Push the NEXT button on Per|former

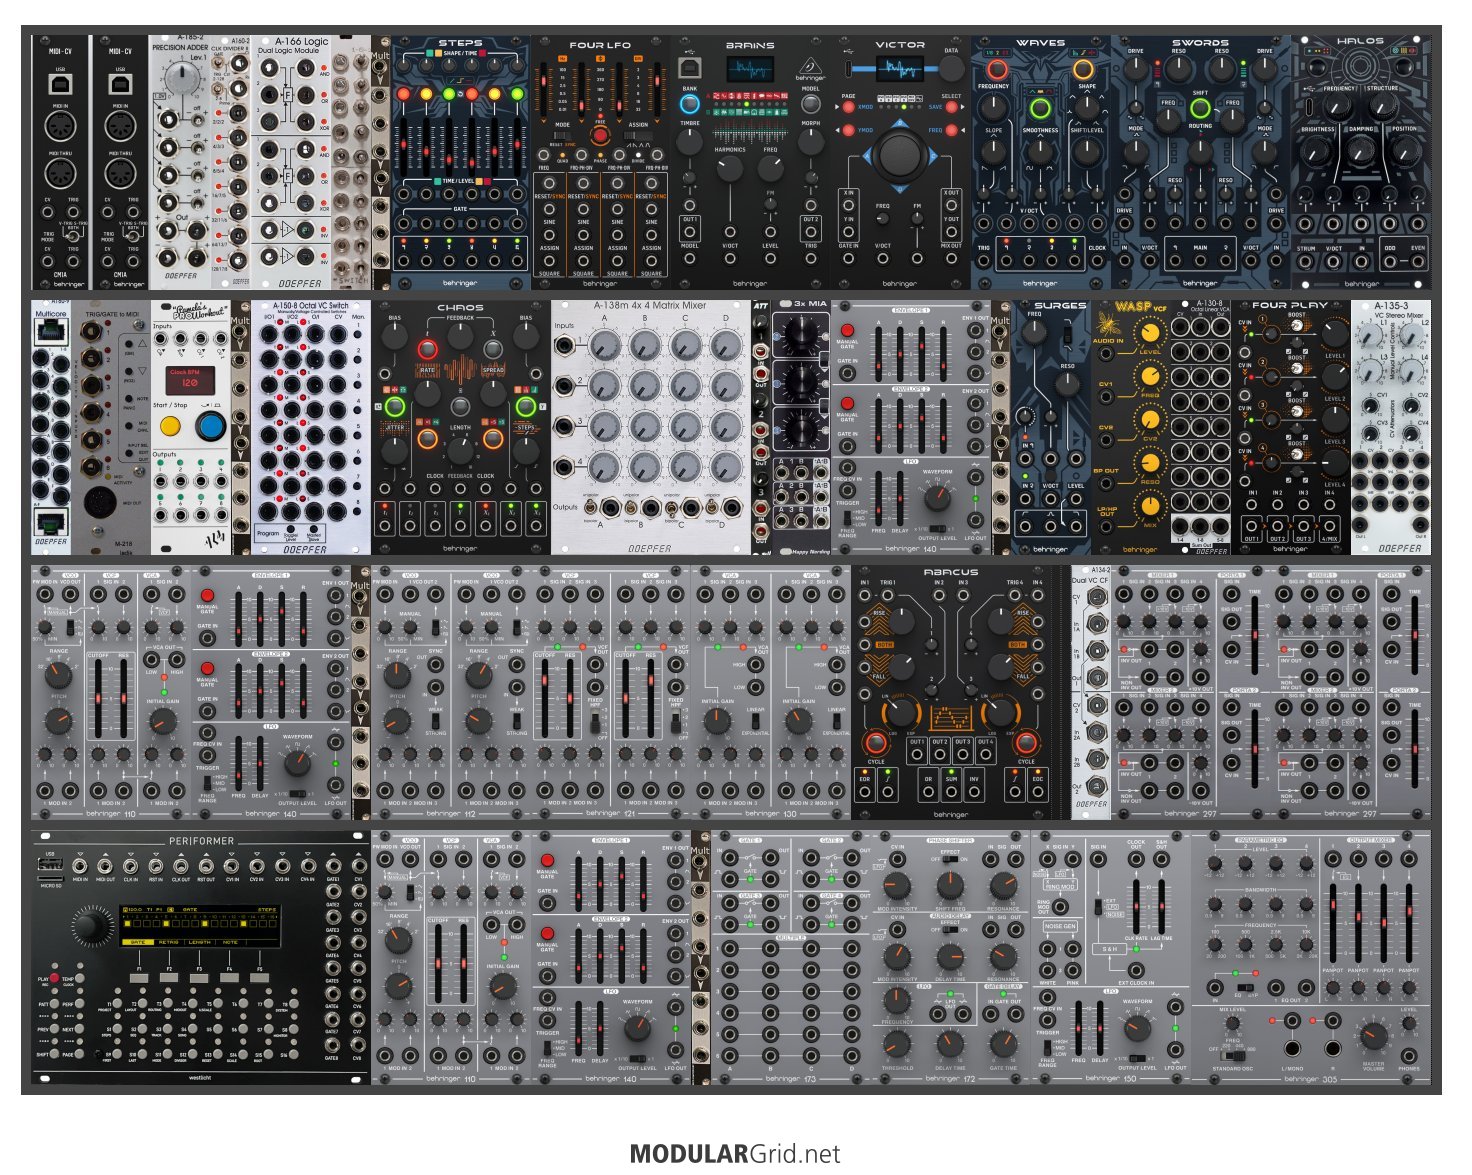[81, 1031]
